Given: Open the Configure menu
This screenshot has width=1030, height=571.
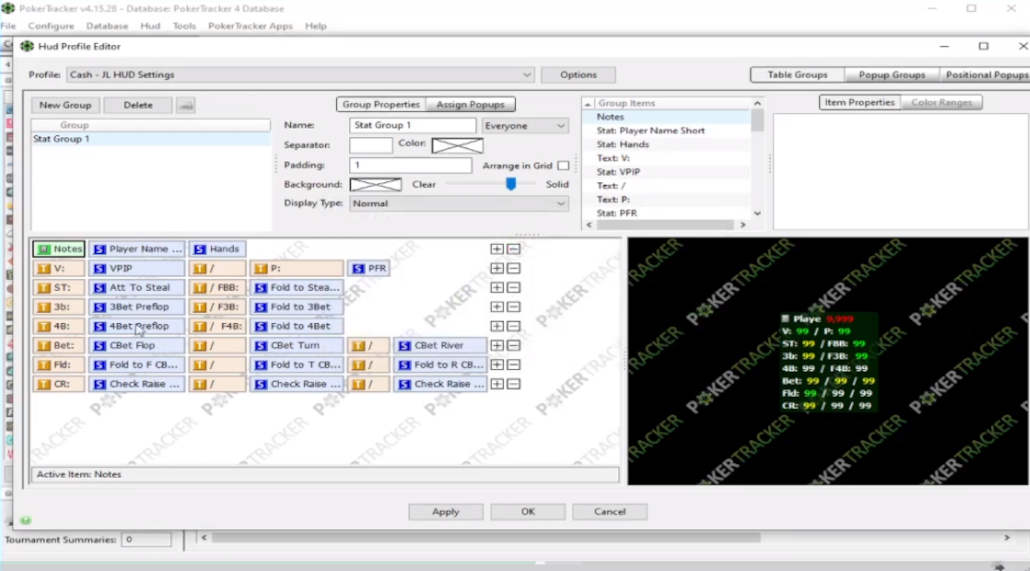Looking at the screenshot, I should pos(51,26).
